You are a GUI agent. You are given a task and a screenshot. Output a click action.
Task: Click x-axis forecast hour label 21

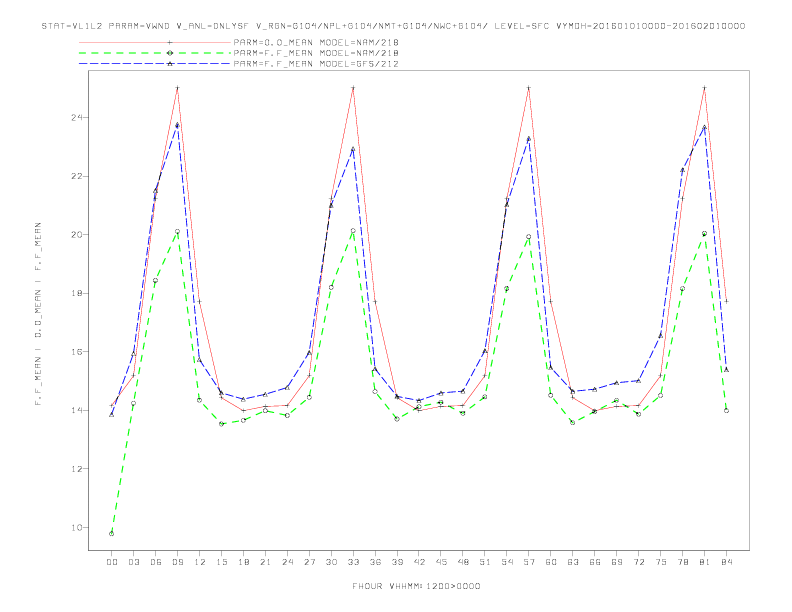pos(265,562)
